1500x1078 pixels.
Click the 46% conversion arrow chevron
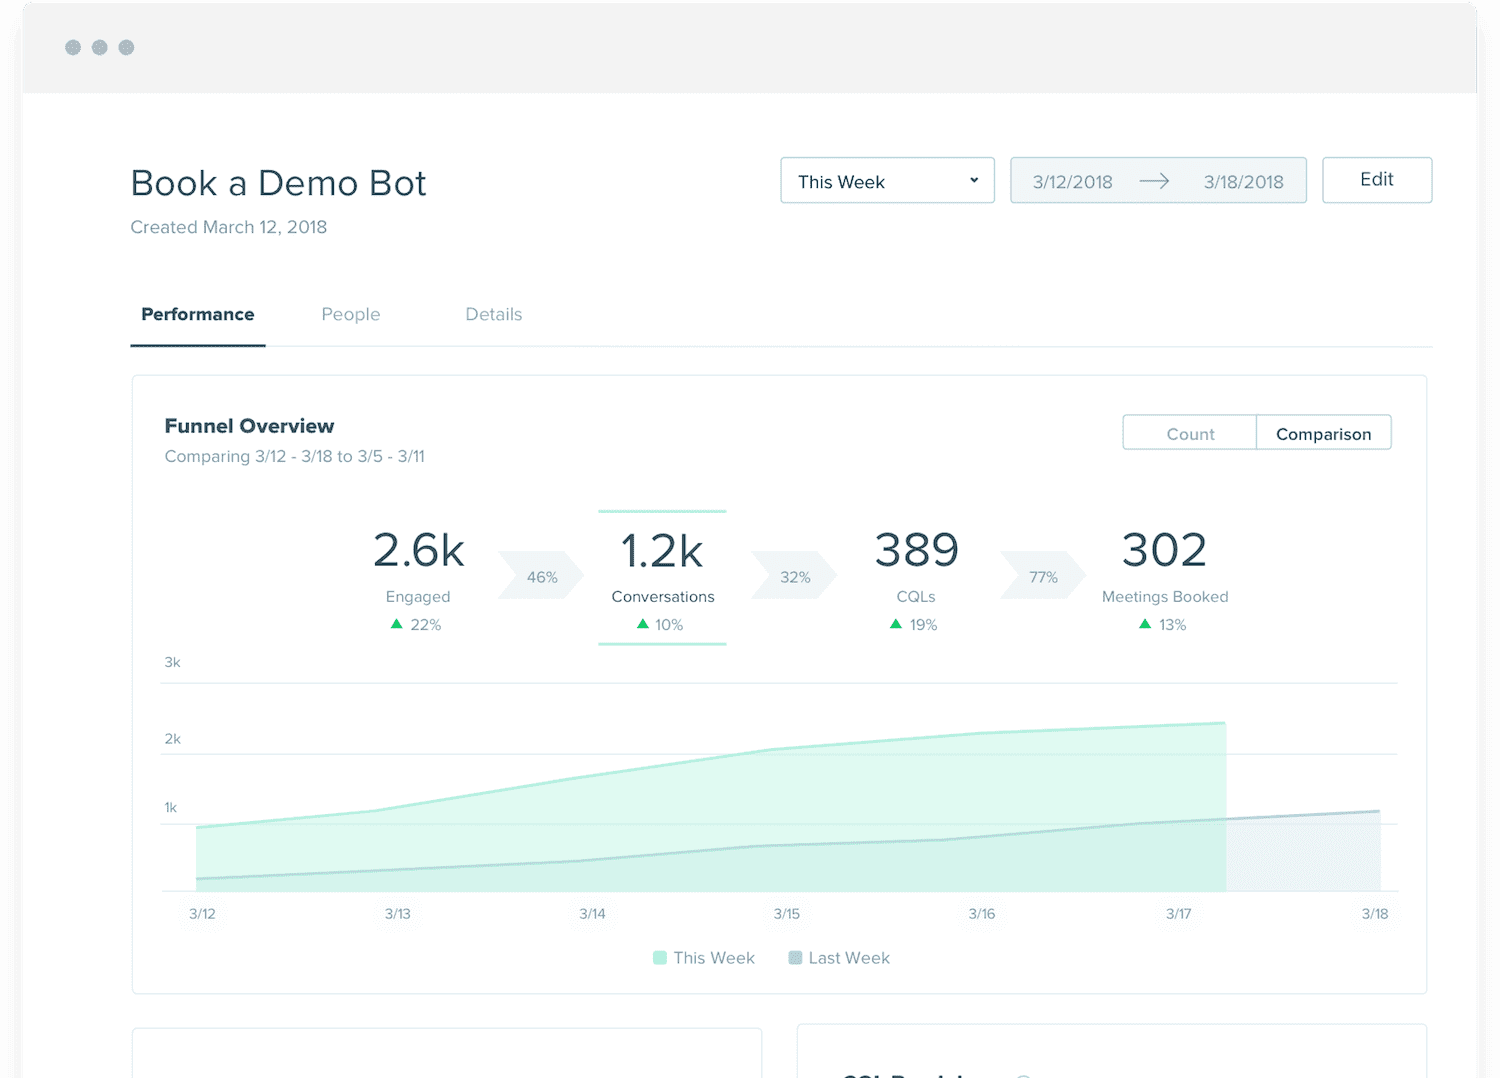pyautogui.click(x=541, y=577)
